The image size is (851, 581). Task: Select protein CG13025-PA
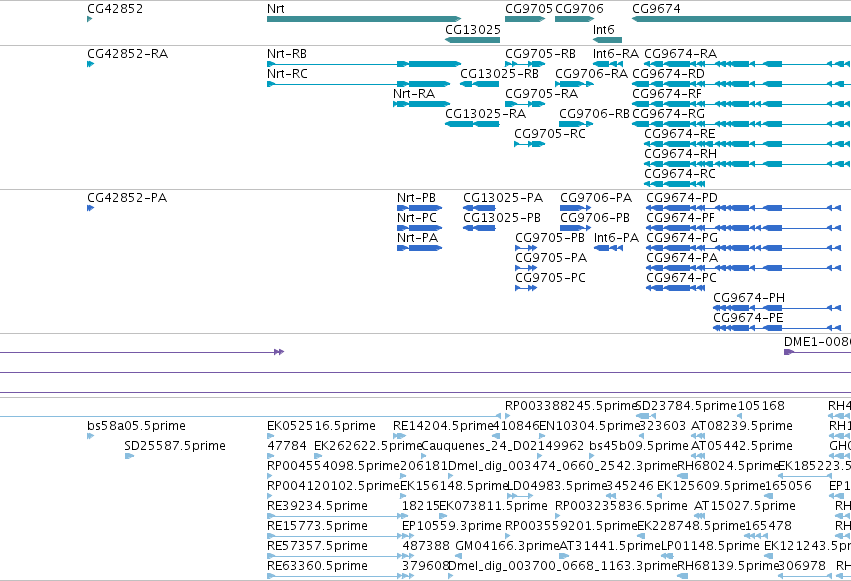click(x=479, y=208)
